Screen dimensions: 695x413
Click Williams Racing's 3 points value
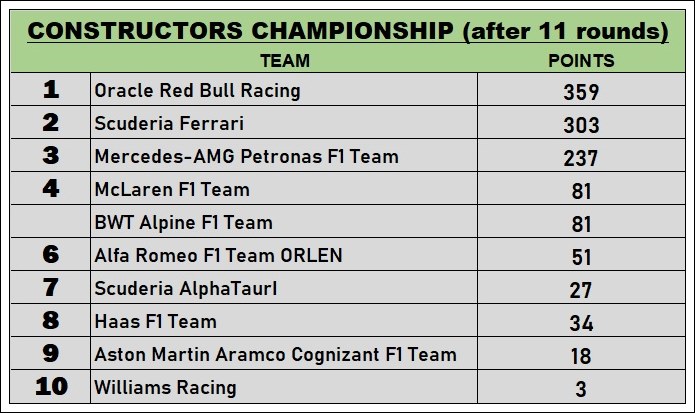pyautogui.click(x=581, y=389)
